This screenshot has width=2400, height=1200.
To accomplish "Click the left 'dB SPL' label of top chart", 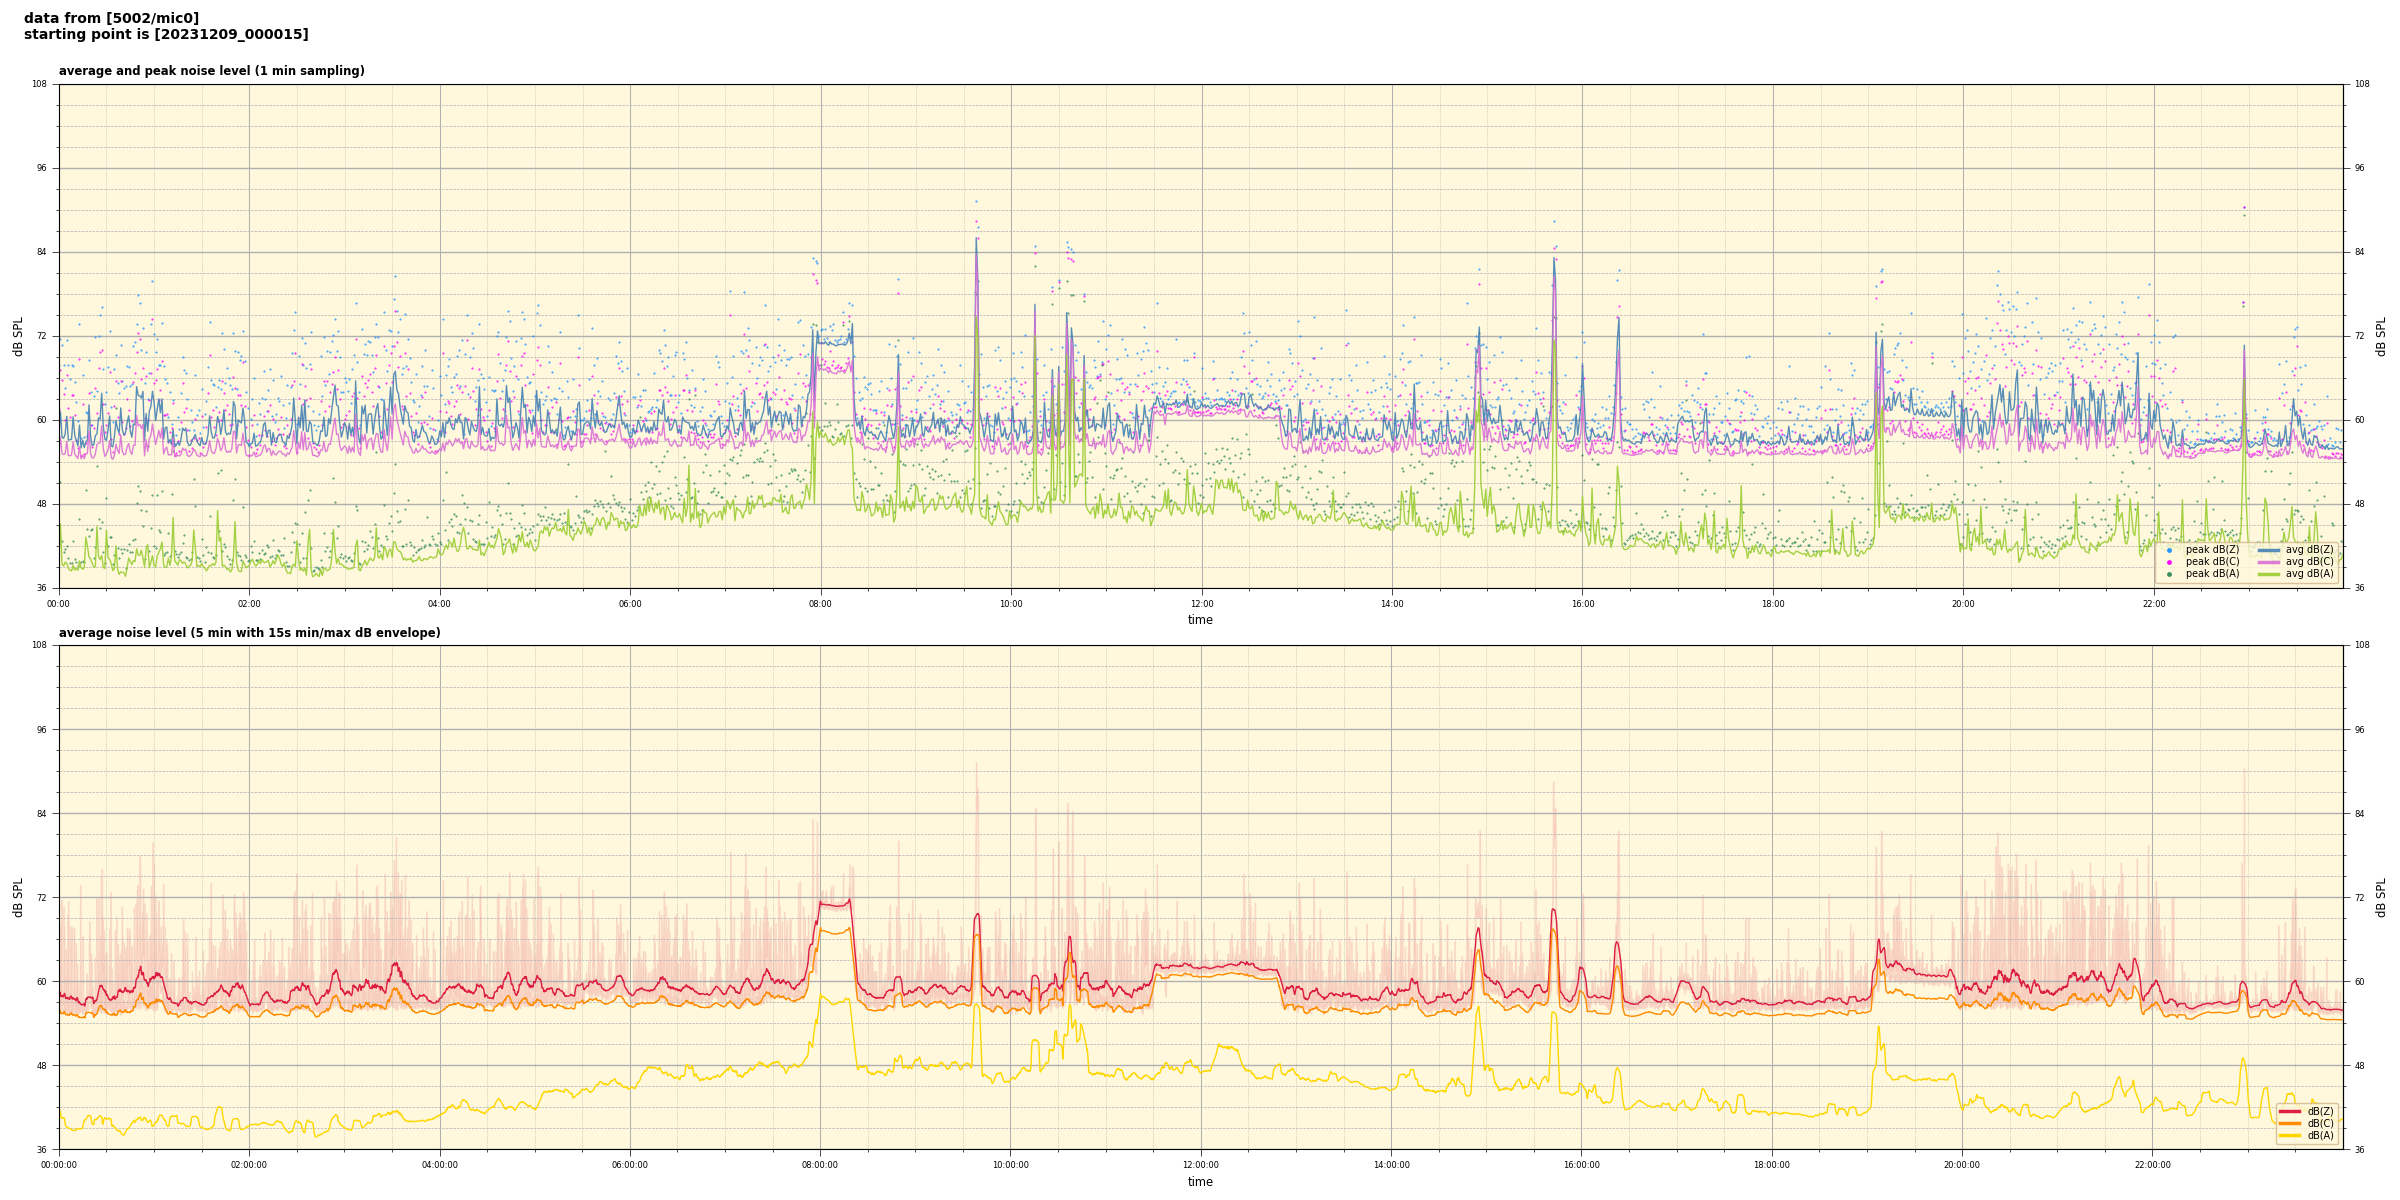I will pyautogui.click(x=18, y=336).
